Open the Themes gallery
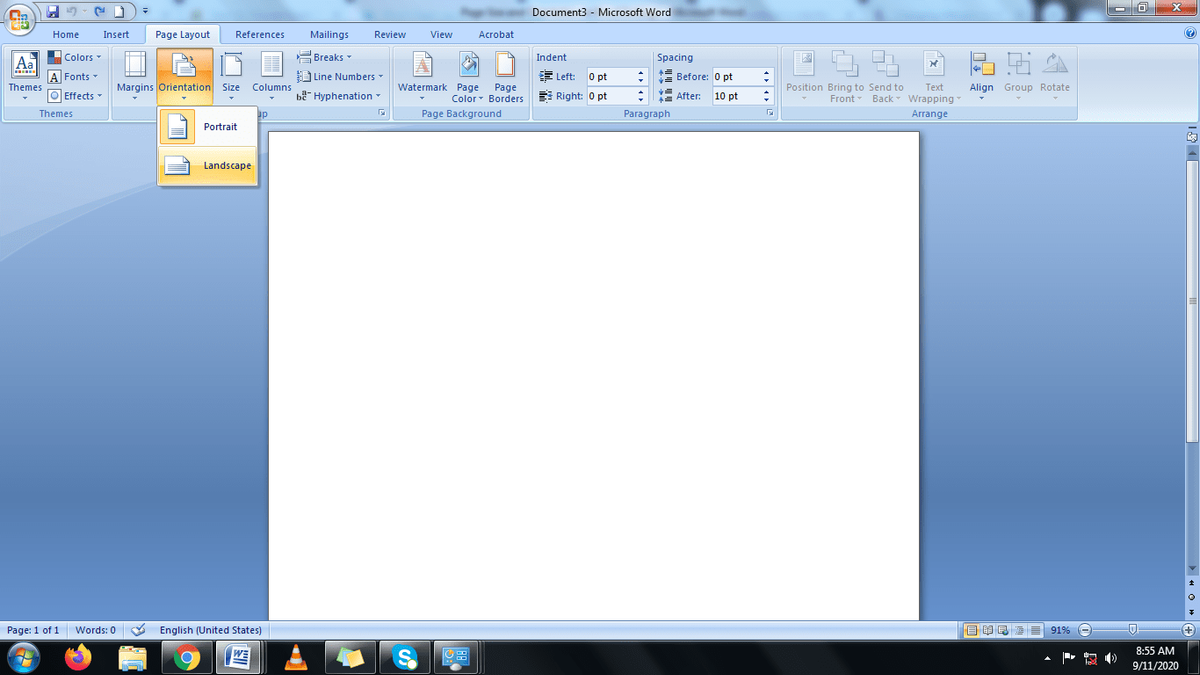Viewport: 1200px width, 675px height. point(25,76)
